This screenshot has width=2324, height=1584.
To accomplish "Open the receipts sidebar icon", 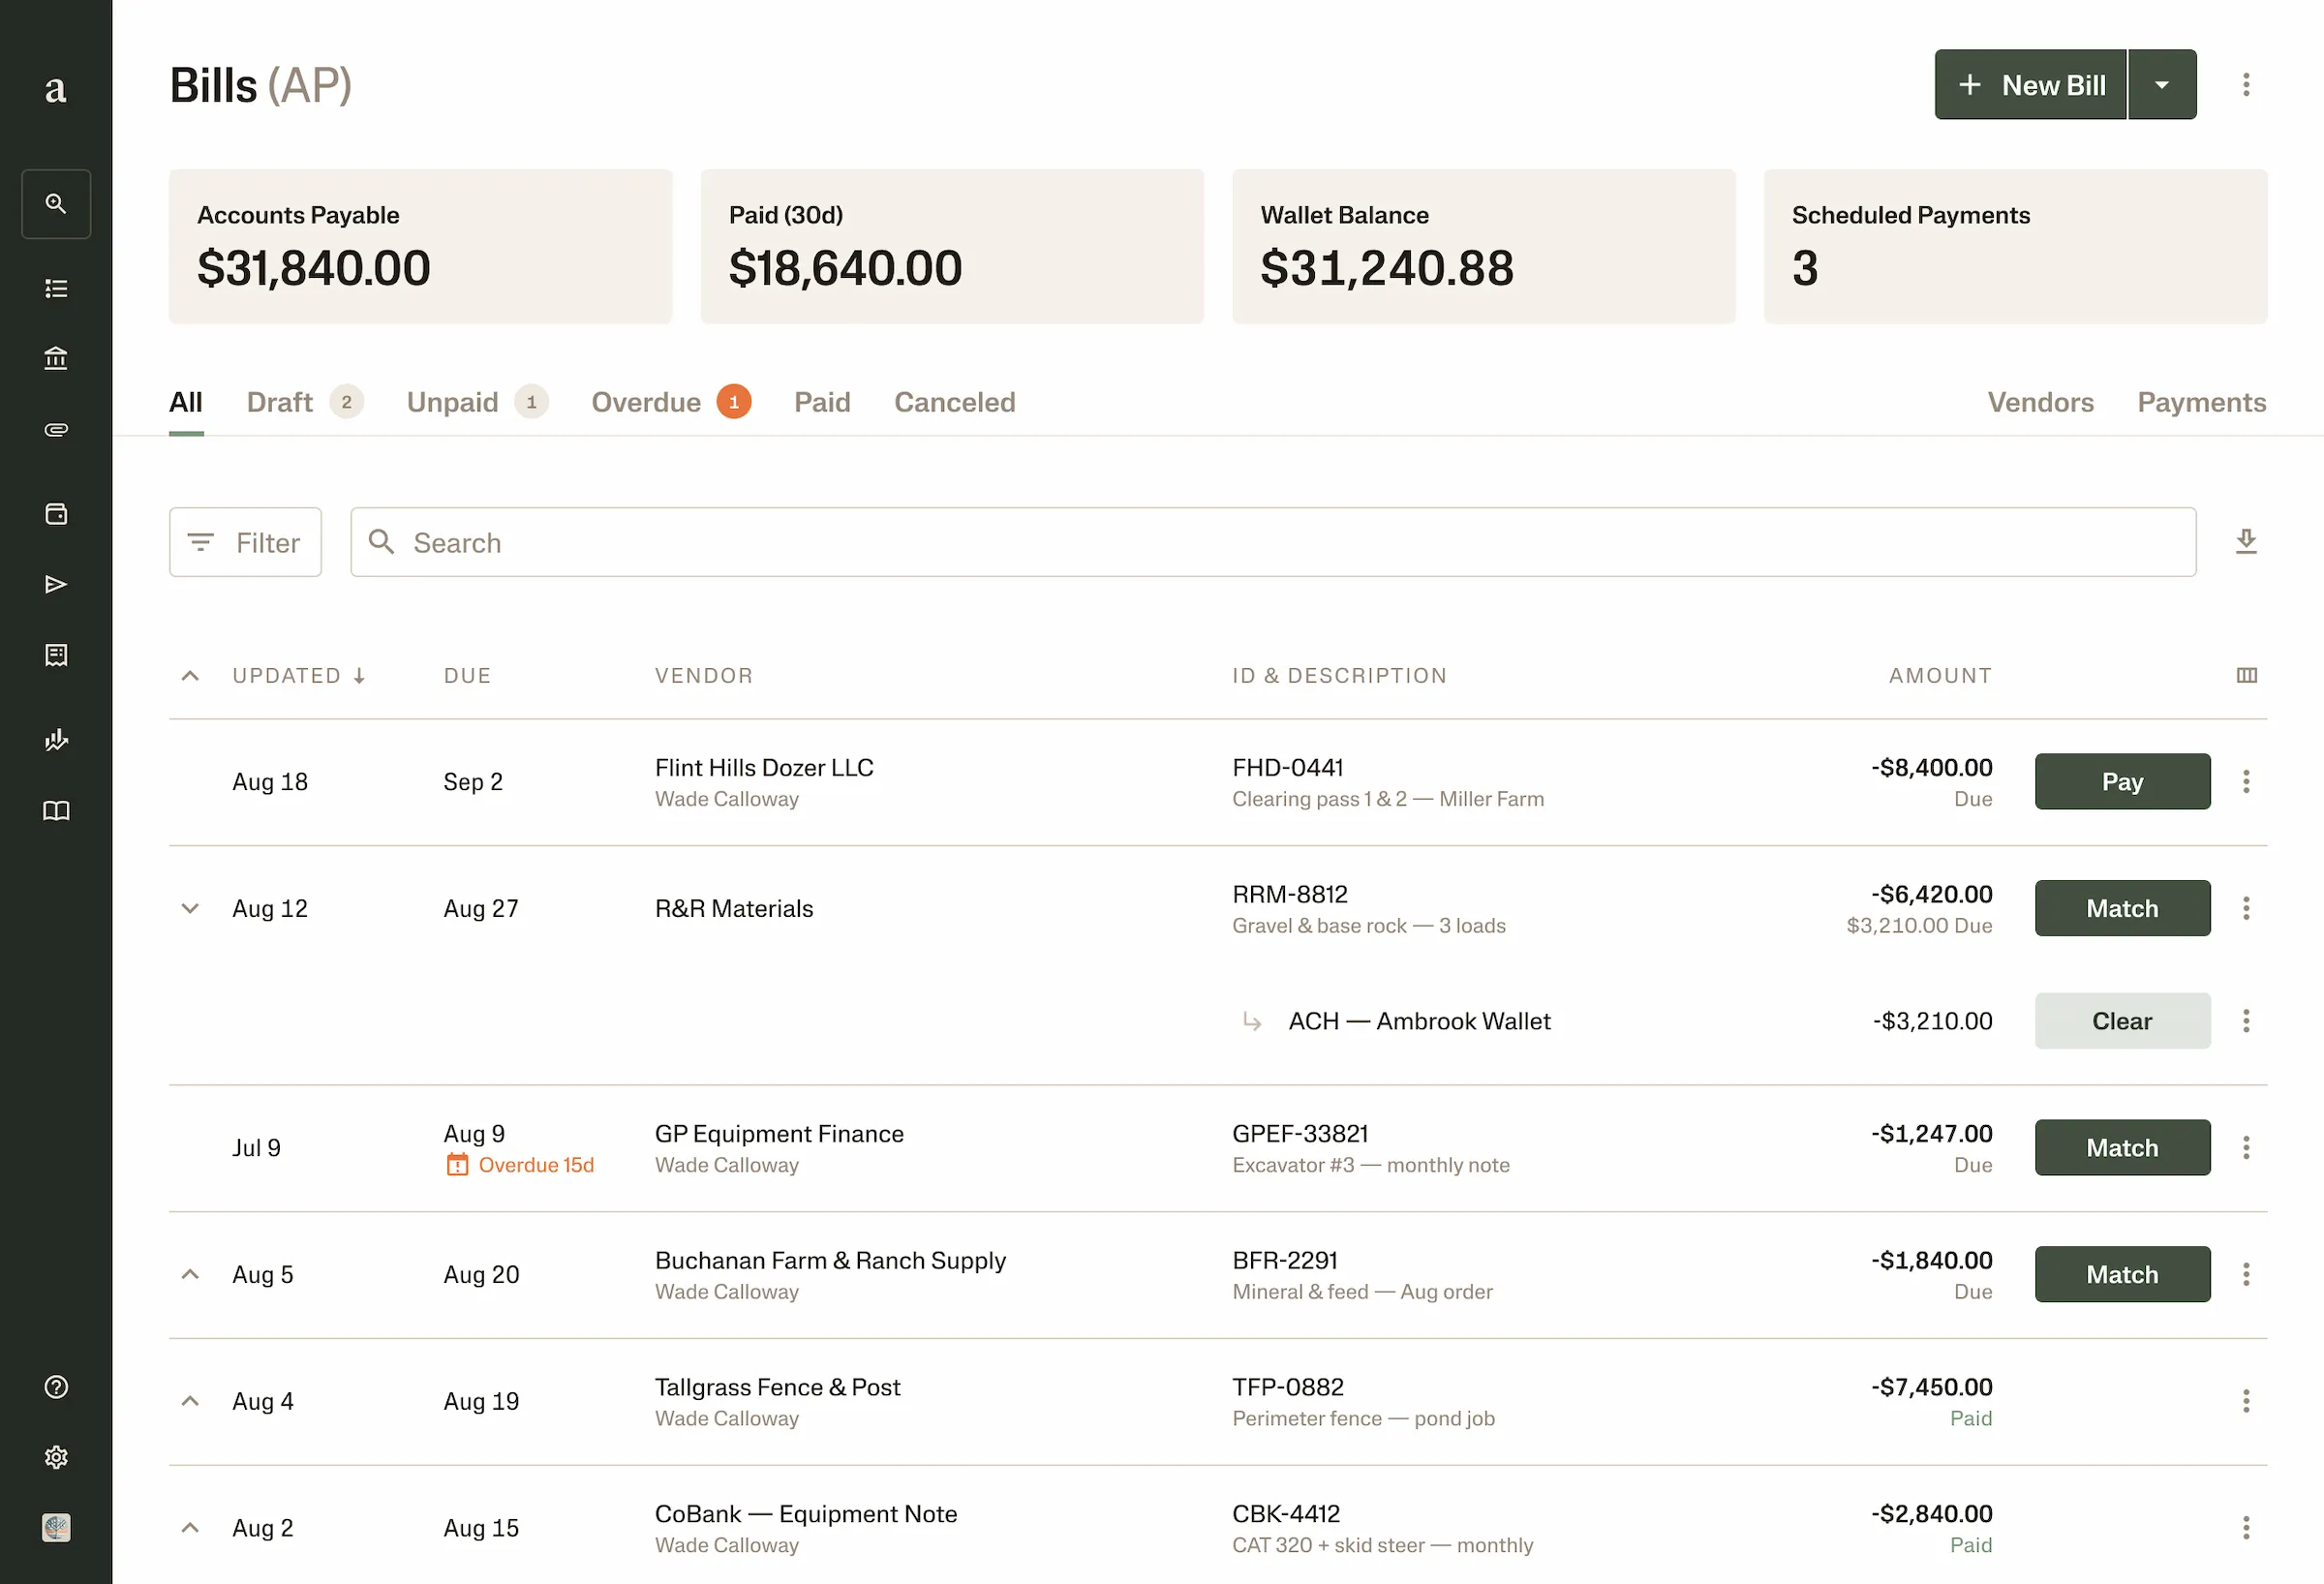I will pyautogui.click(x=56, y=655).
